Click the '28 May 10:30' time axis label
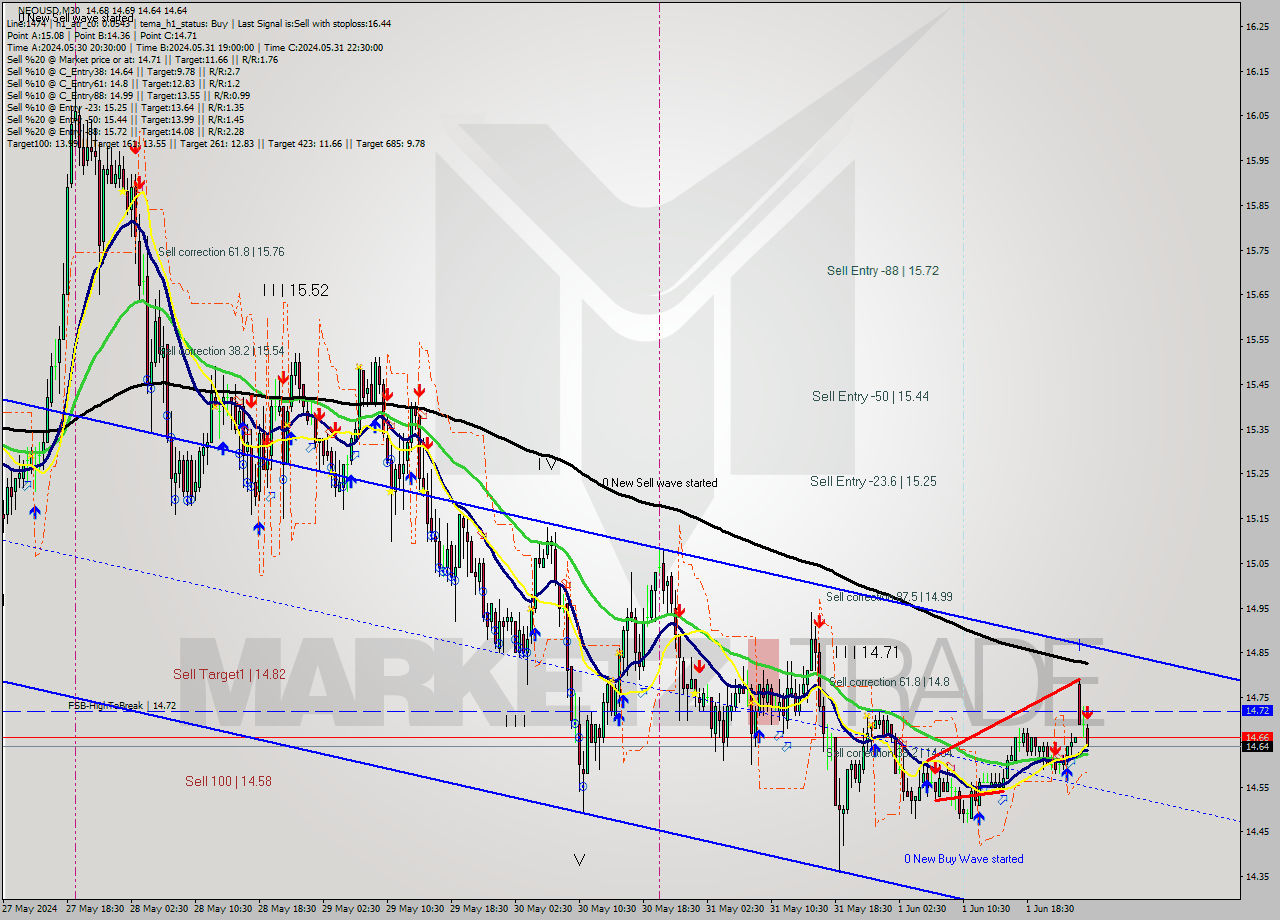 coord(225,909)
